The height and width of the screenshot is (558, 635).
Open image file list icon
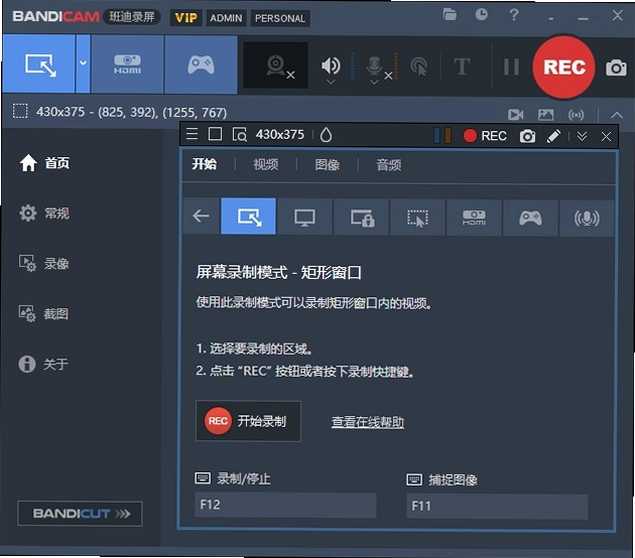click(546, 115)
